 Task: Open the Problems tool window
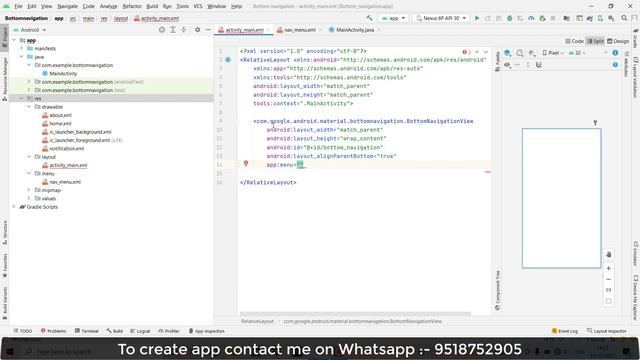click(x=53, y=331)
